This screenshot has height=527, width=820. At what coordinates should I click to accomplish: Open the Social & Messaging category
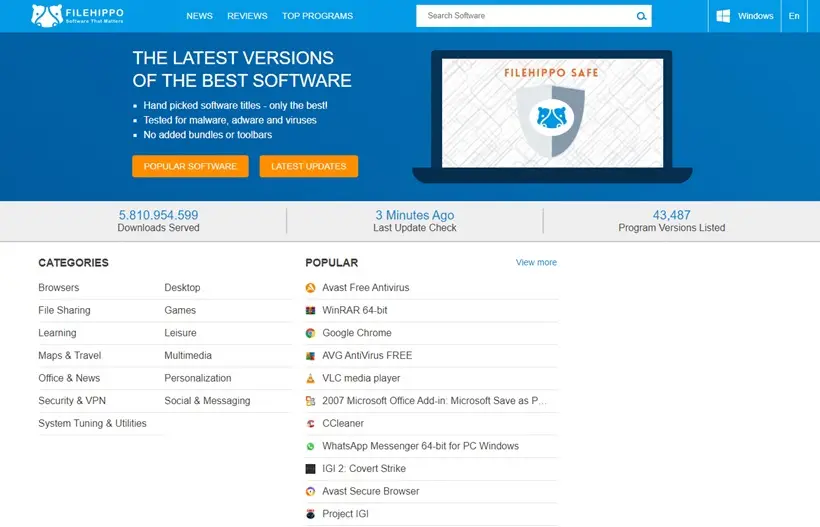coord(207,401)
